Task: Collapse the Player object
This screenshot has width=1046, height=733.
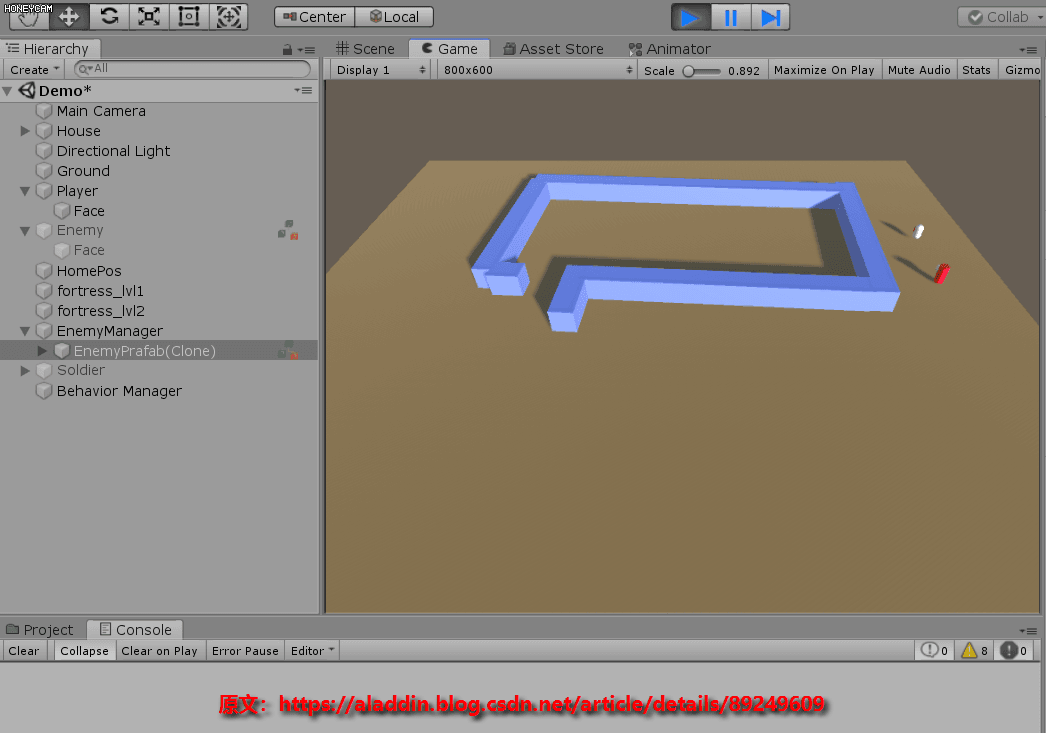Action: [25, 191]
